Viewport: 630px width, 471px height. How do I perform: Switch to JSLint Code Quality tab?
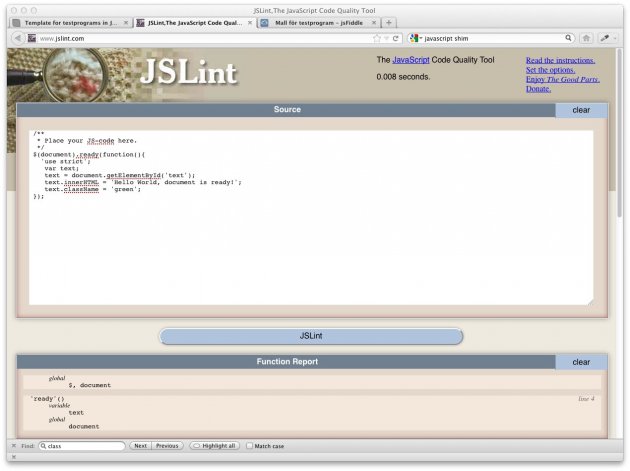[194, 23]
